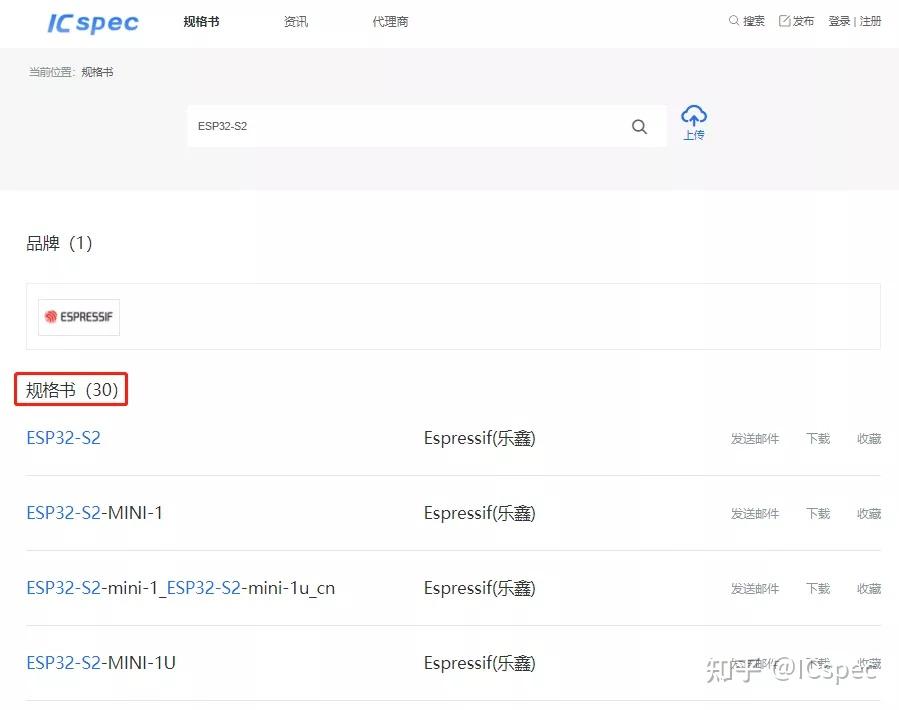Open the ESP32-S2 datasheet link
The image size is (899, 710).
coord(63,437)
